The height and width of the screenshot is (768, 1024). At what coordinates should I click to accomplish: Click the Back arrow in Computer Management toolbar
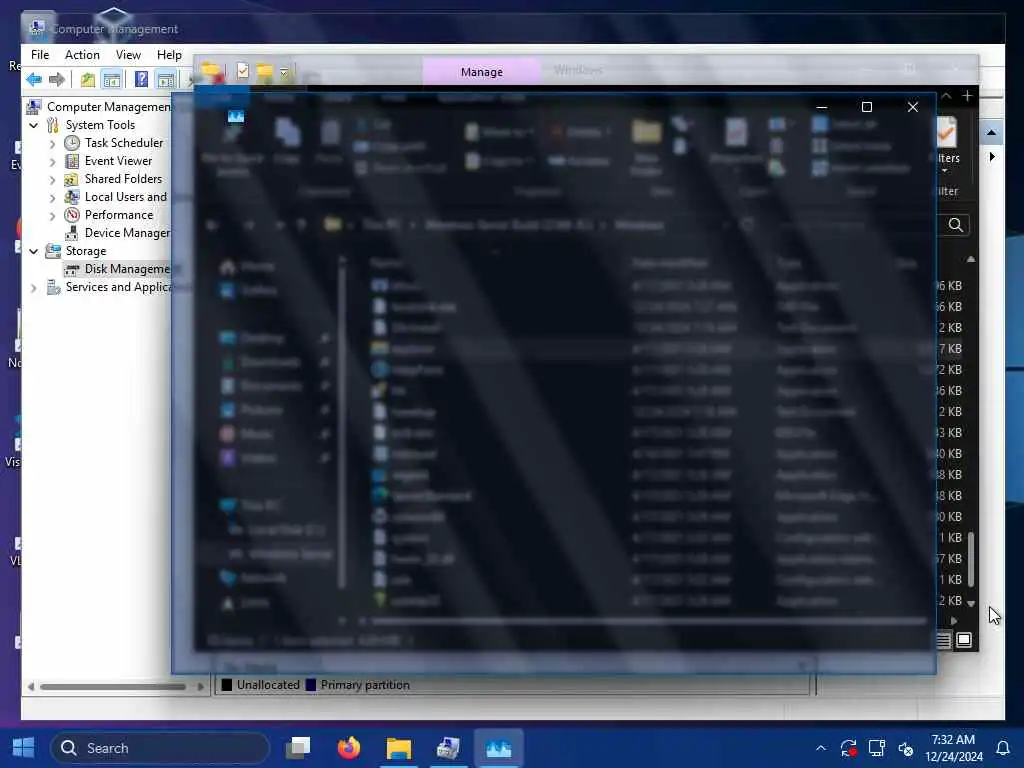pyautogui.click(x=34, y=80)
